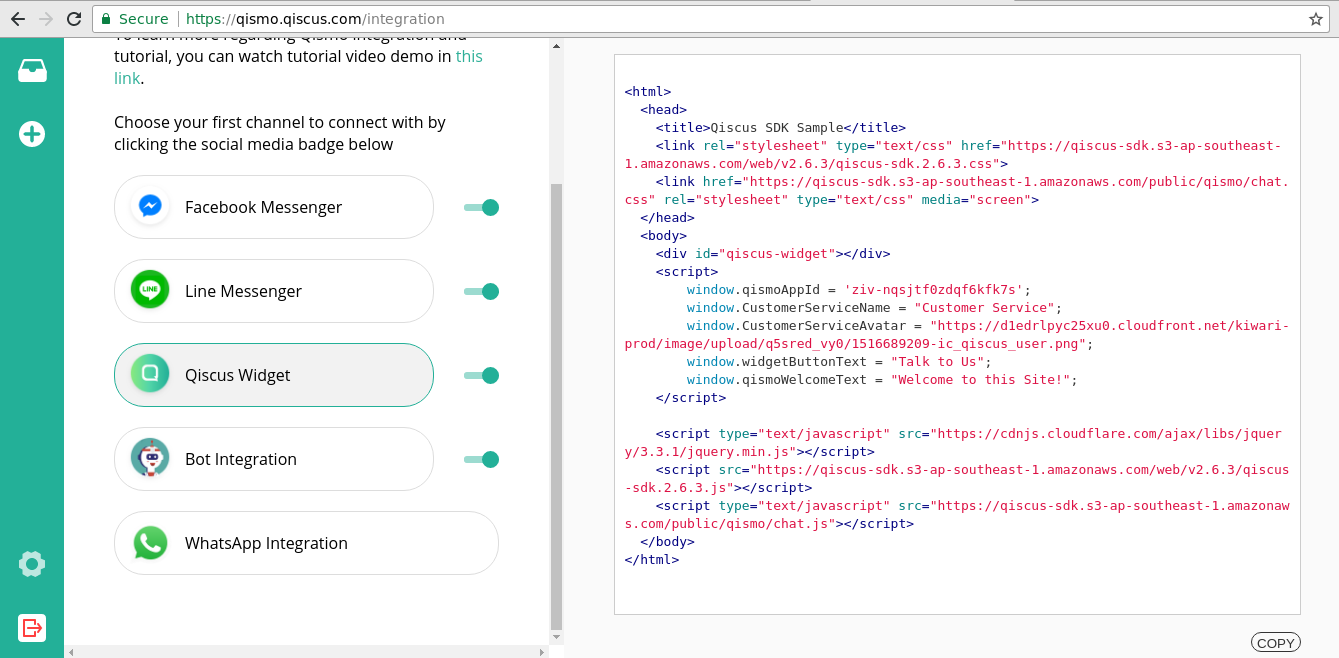Open the inbox icon in the sidebar
This screenshot has height=658, width=1339.
click(x=32, y=71)
